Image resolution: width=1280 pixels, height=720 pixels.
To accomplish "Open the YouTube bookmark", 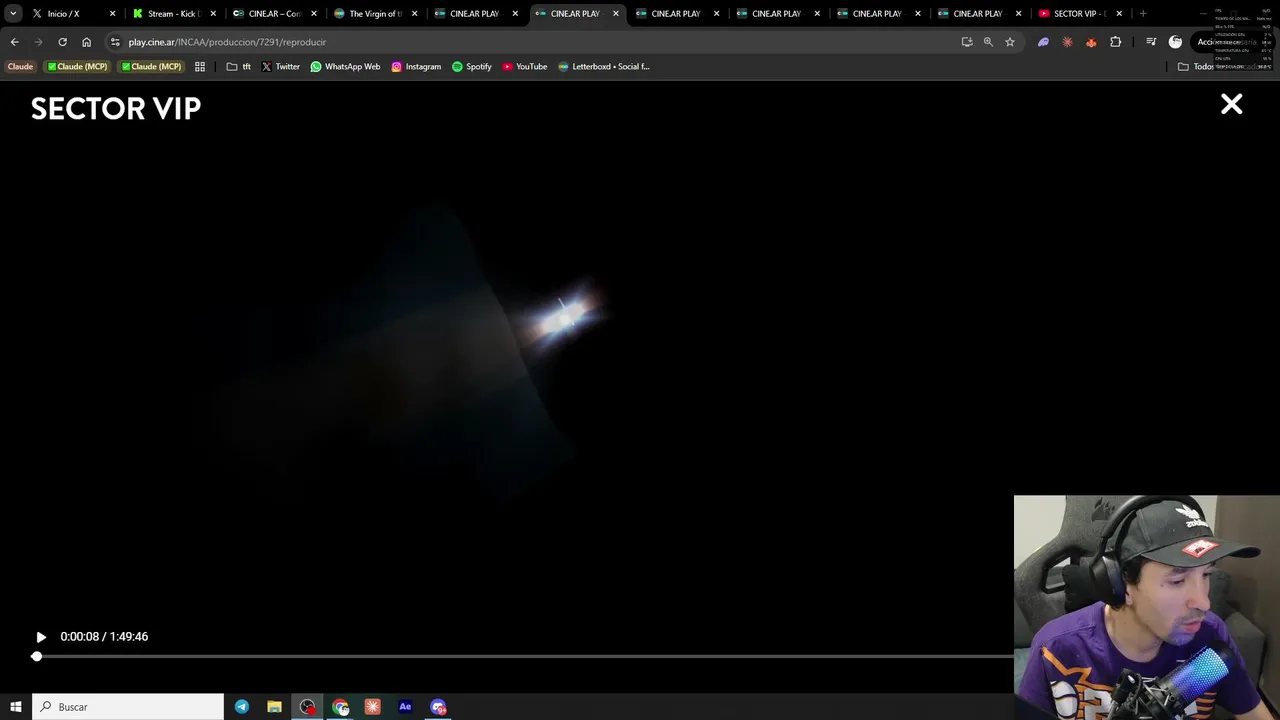I will [x=525, y=67].
